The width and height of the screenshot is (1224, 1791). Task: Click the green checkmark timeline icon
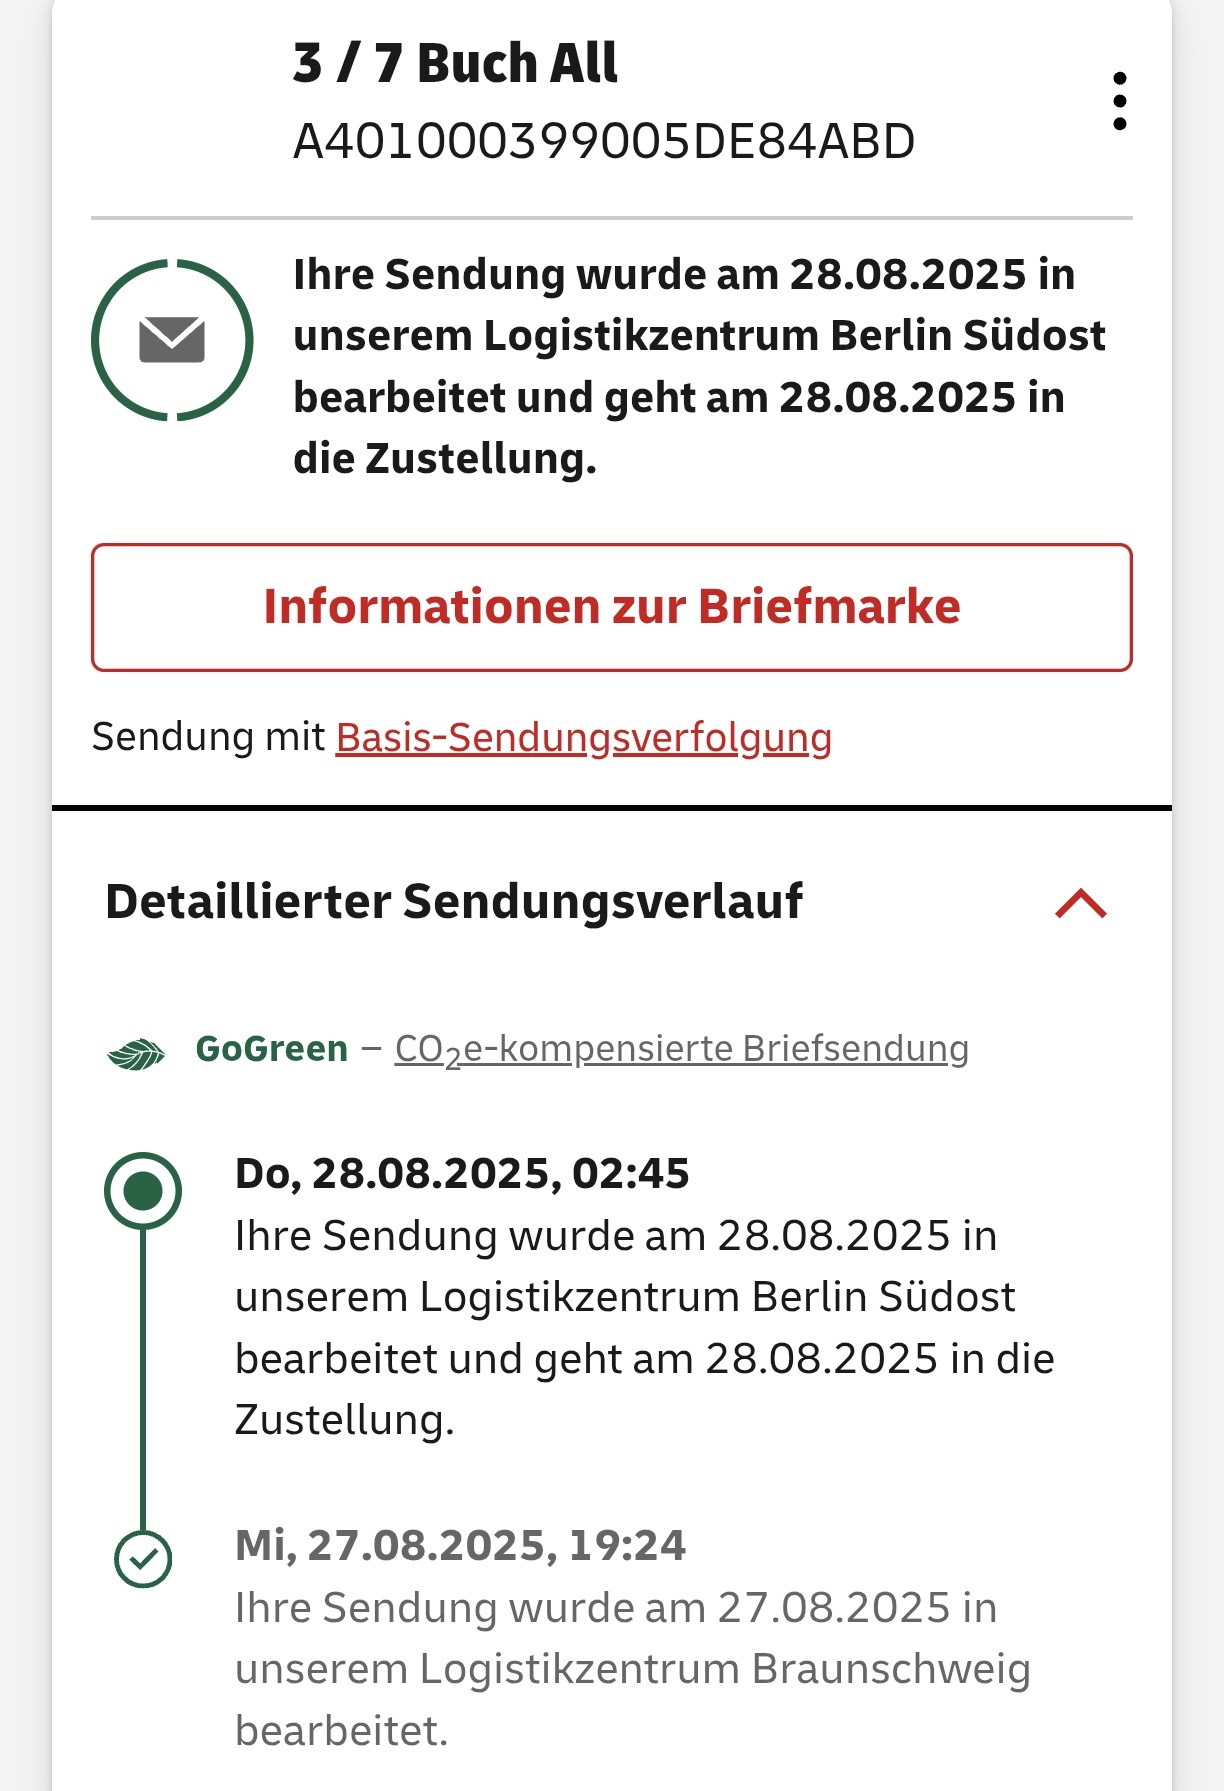click(x=143, y=1559)
